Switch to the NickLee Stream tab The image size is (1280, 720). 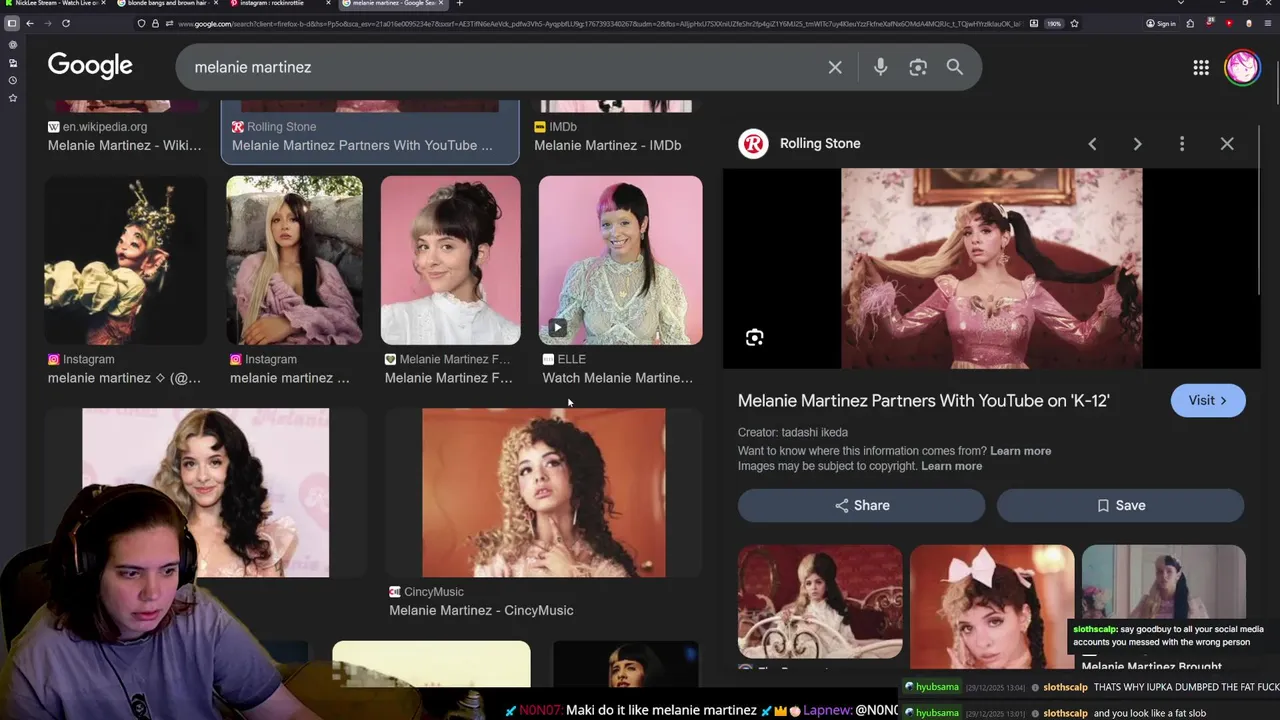52,3
